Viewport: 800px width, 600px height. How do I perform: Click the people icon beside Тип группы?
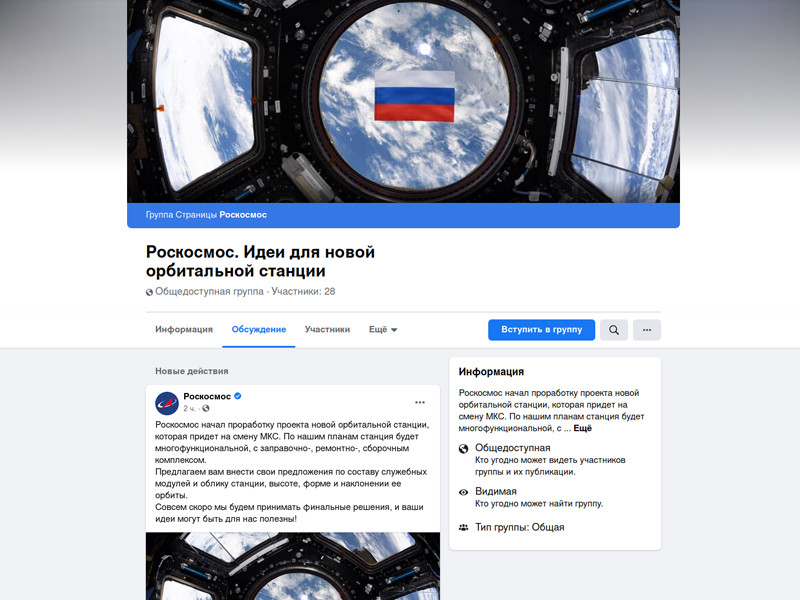pyautogui.click(x=463, y=528)
